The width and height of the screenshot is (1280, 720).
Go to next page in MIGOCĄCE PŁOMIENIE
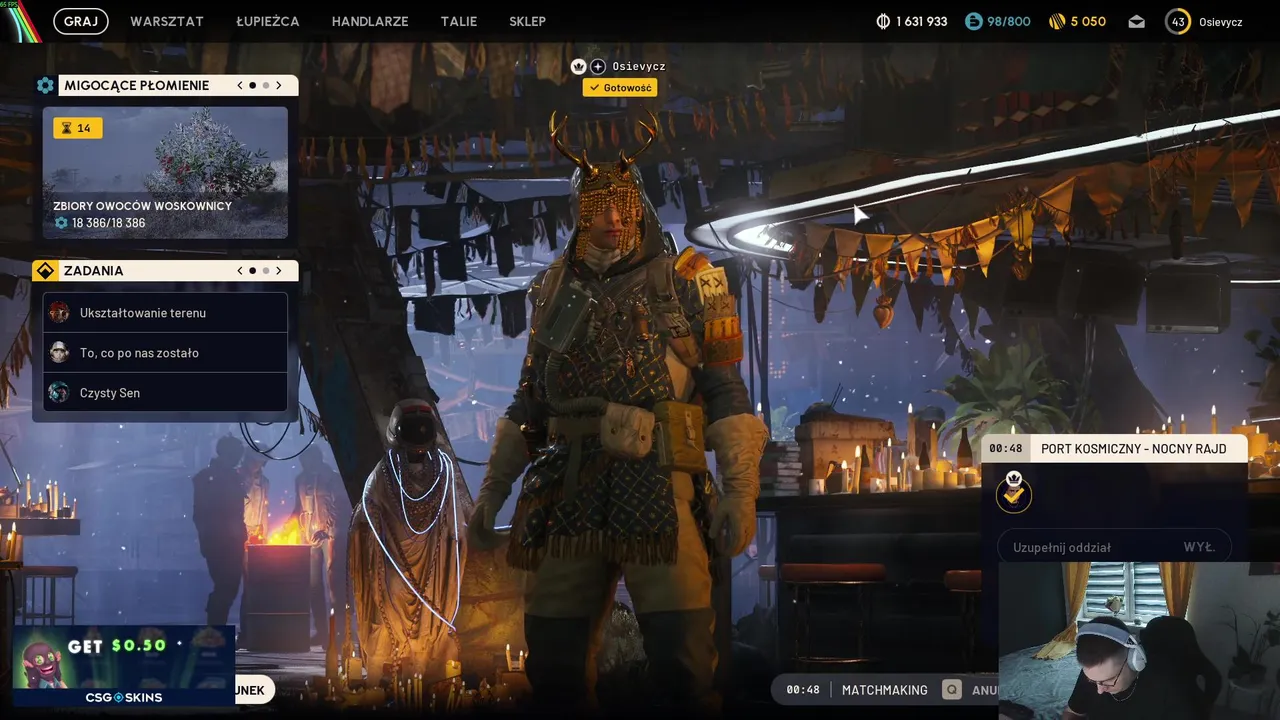(x=279, y=85)
